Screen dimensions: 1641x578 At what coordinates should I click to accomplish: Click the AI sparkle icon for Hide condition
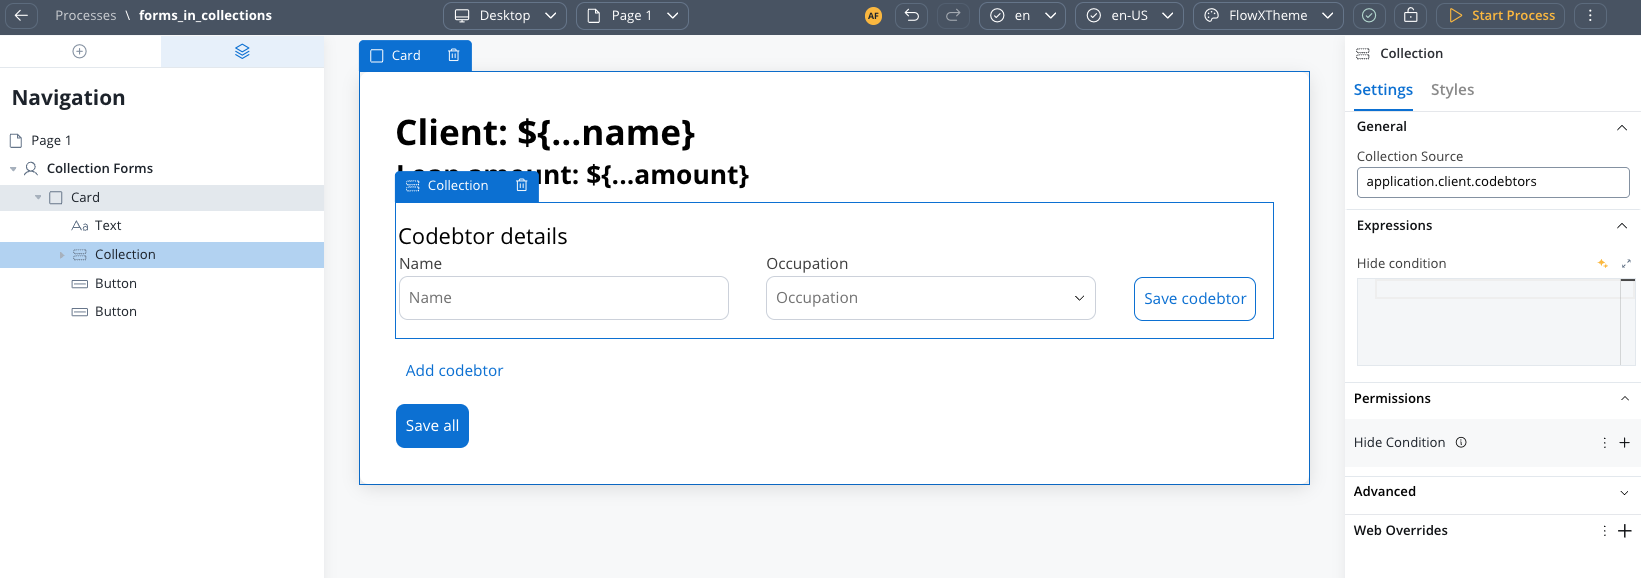tap(1602, 263)
